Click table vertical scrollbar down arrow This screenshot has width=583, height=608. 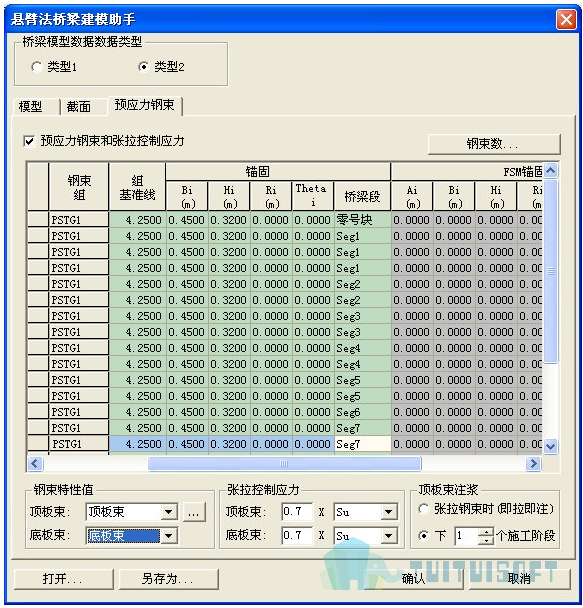point(550,446)
